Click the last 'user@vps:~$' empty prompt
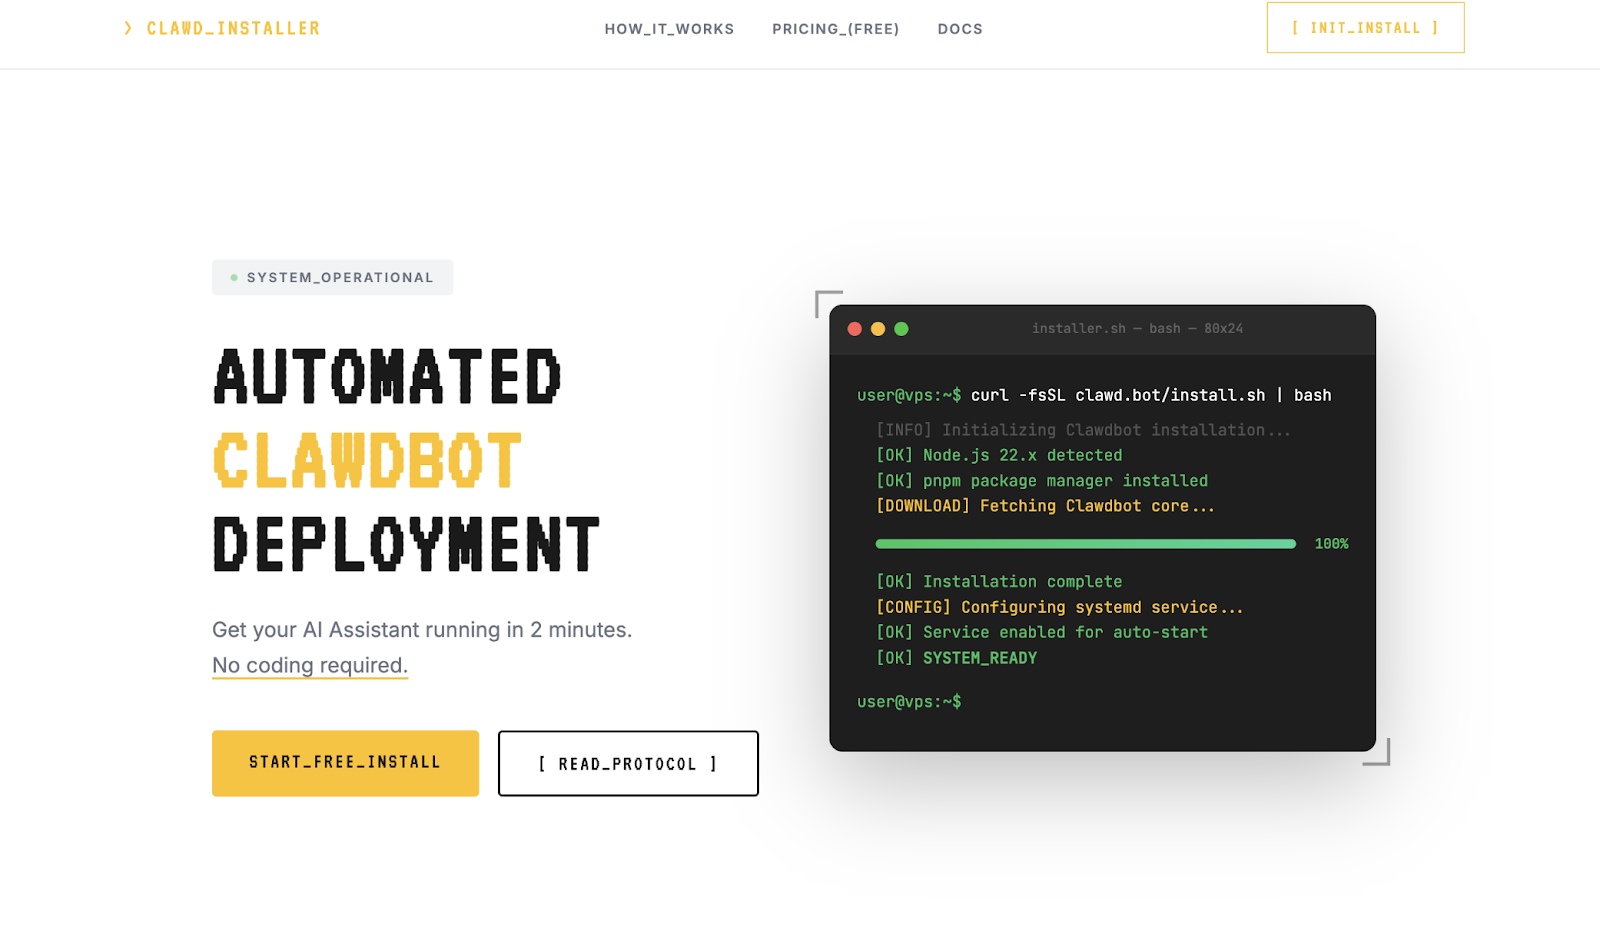 [909, 702]
